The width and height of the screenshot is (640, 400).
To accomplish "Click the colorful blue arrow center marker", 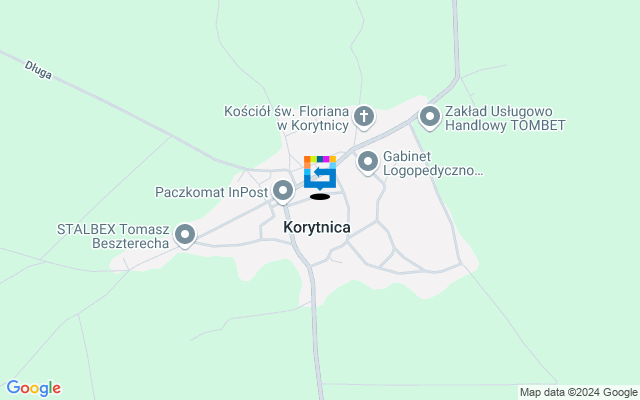I will pyautogui.click(x=320, y=173).
